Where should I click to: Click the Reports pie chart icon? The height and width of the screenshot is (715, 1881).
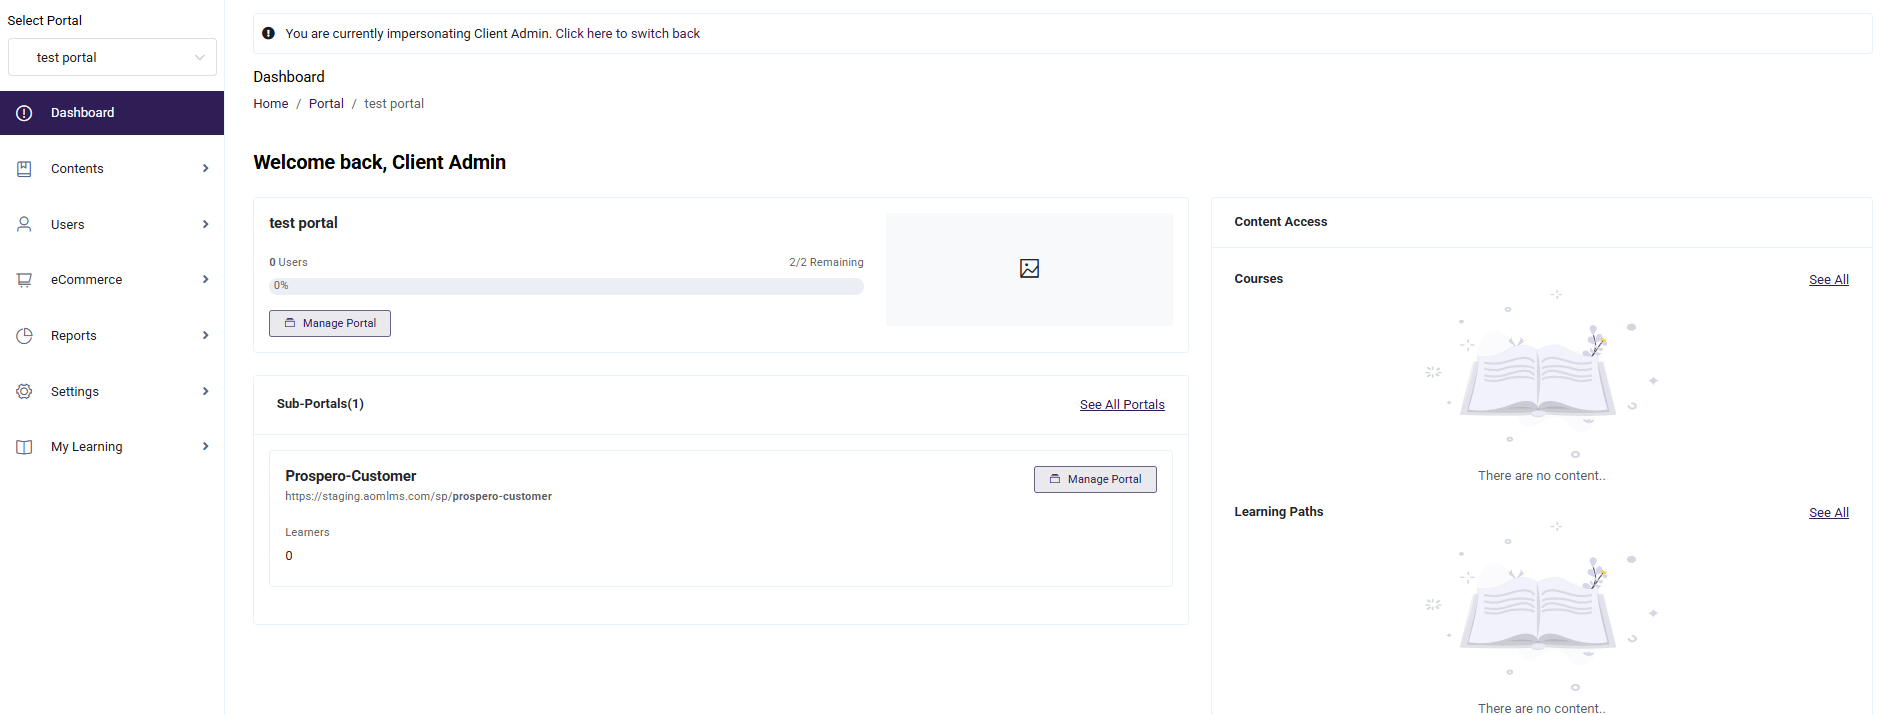[x=24, y=336]
